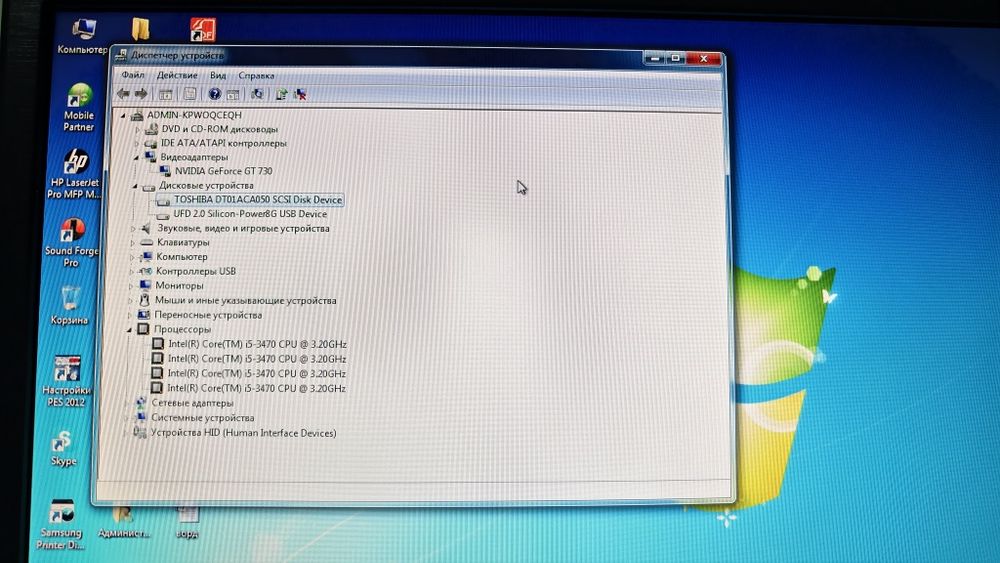1000x563 pixels.
Task: Expand Звуковые, видео и игровые устройства
Action: coord(133,228)
